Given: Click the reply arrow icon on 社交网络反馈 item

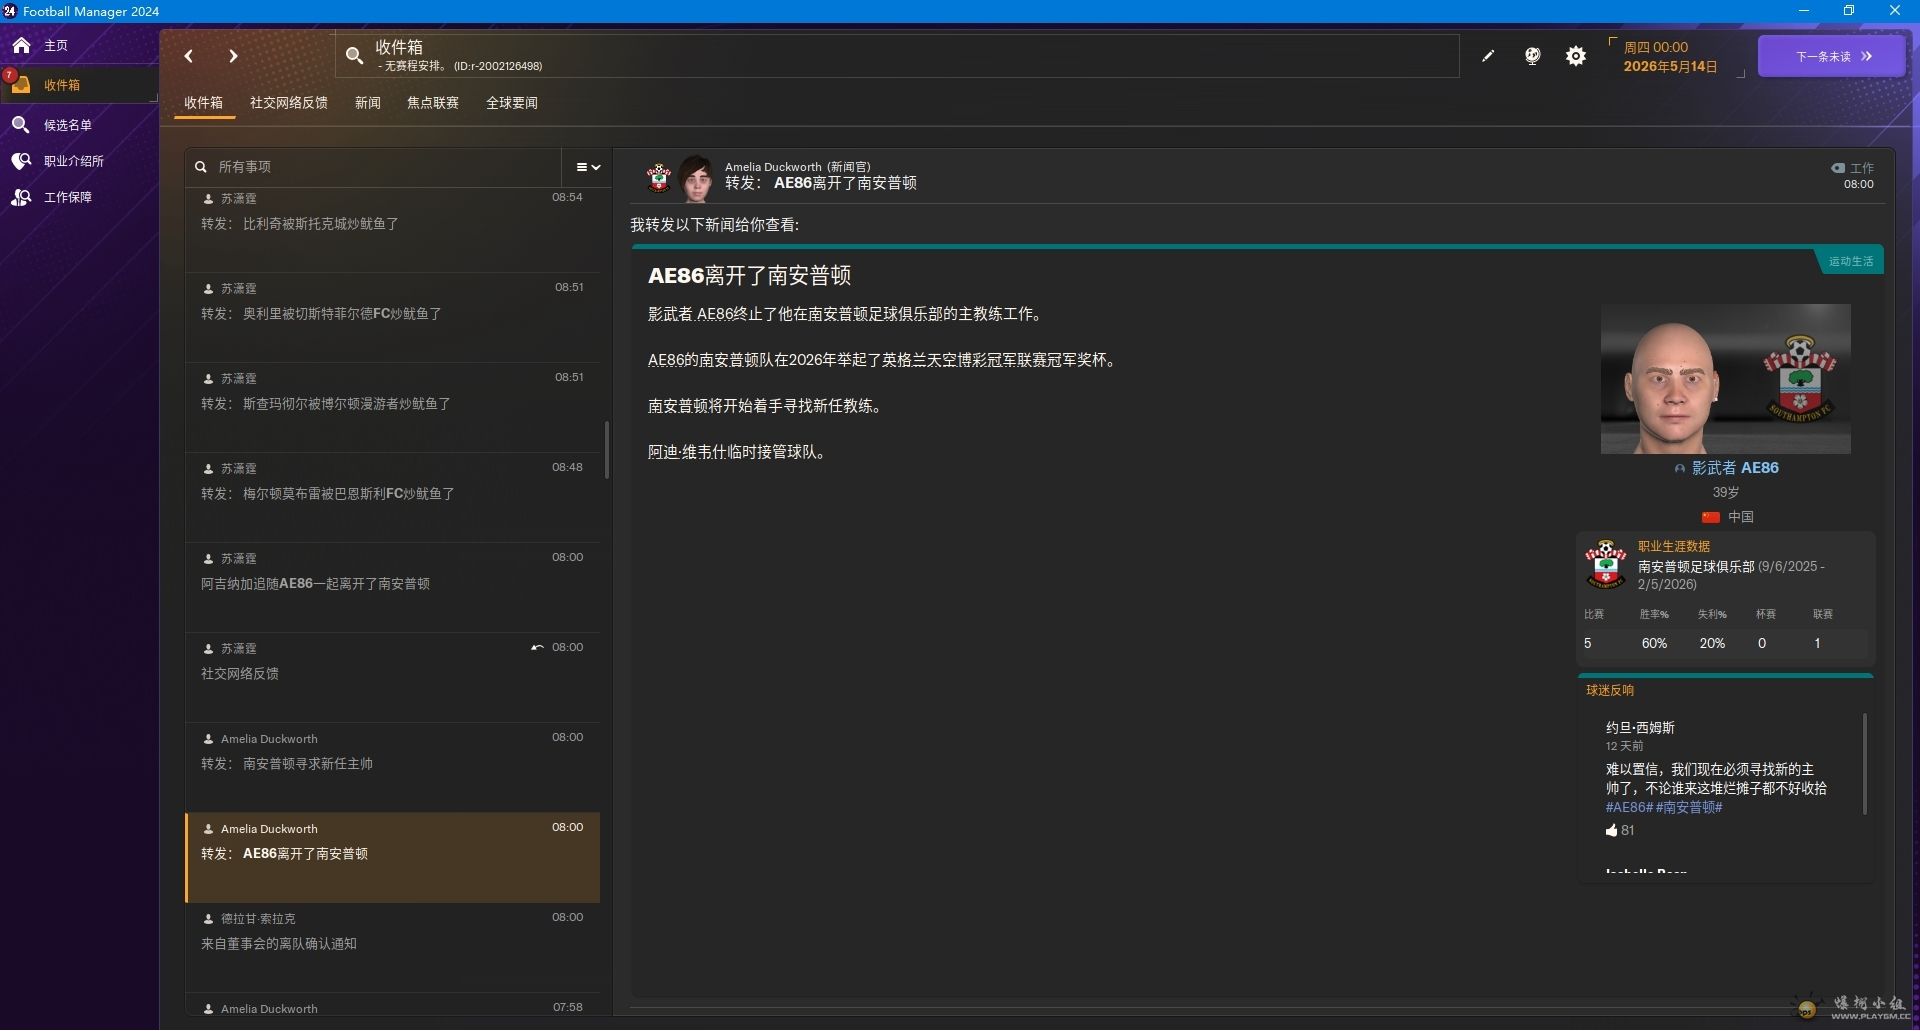Looking at the screenshot, I should (x=537, y=648).
